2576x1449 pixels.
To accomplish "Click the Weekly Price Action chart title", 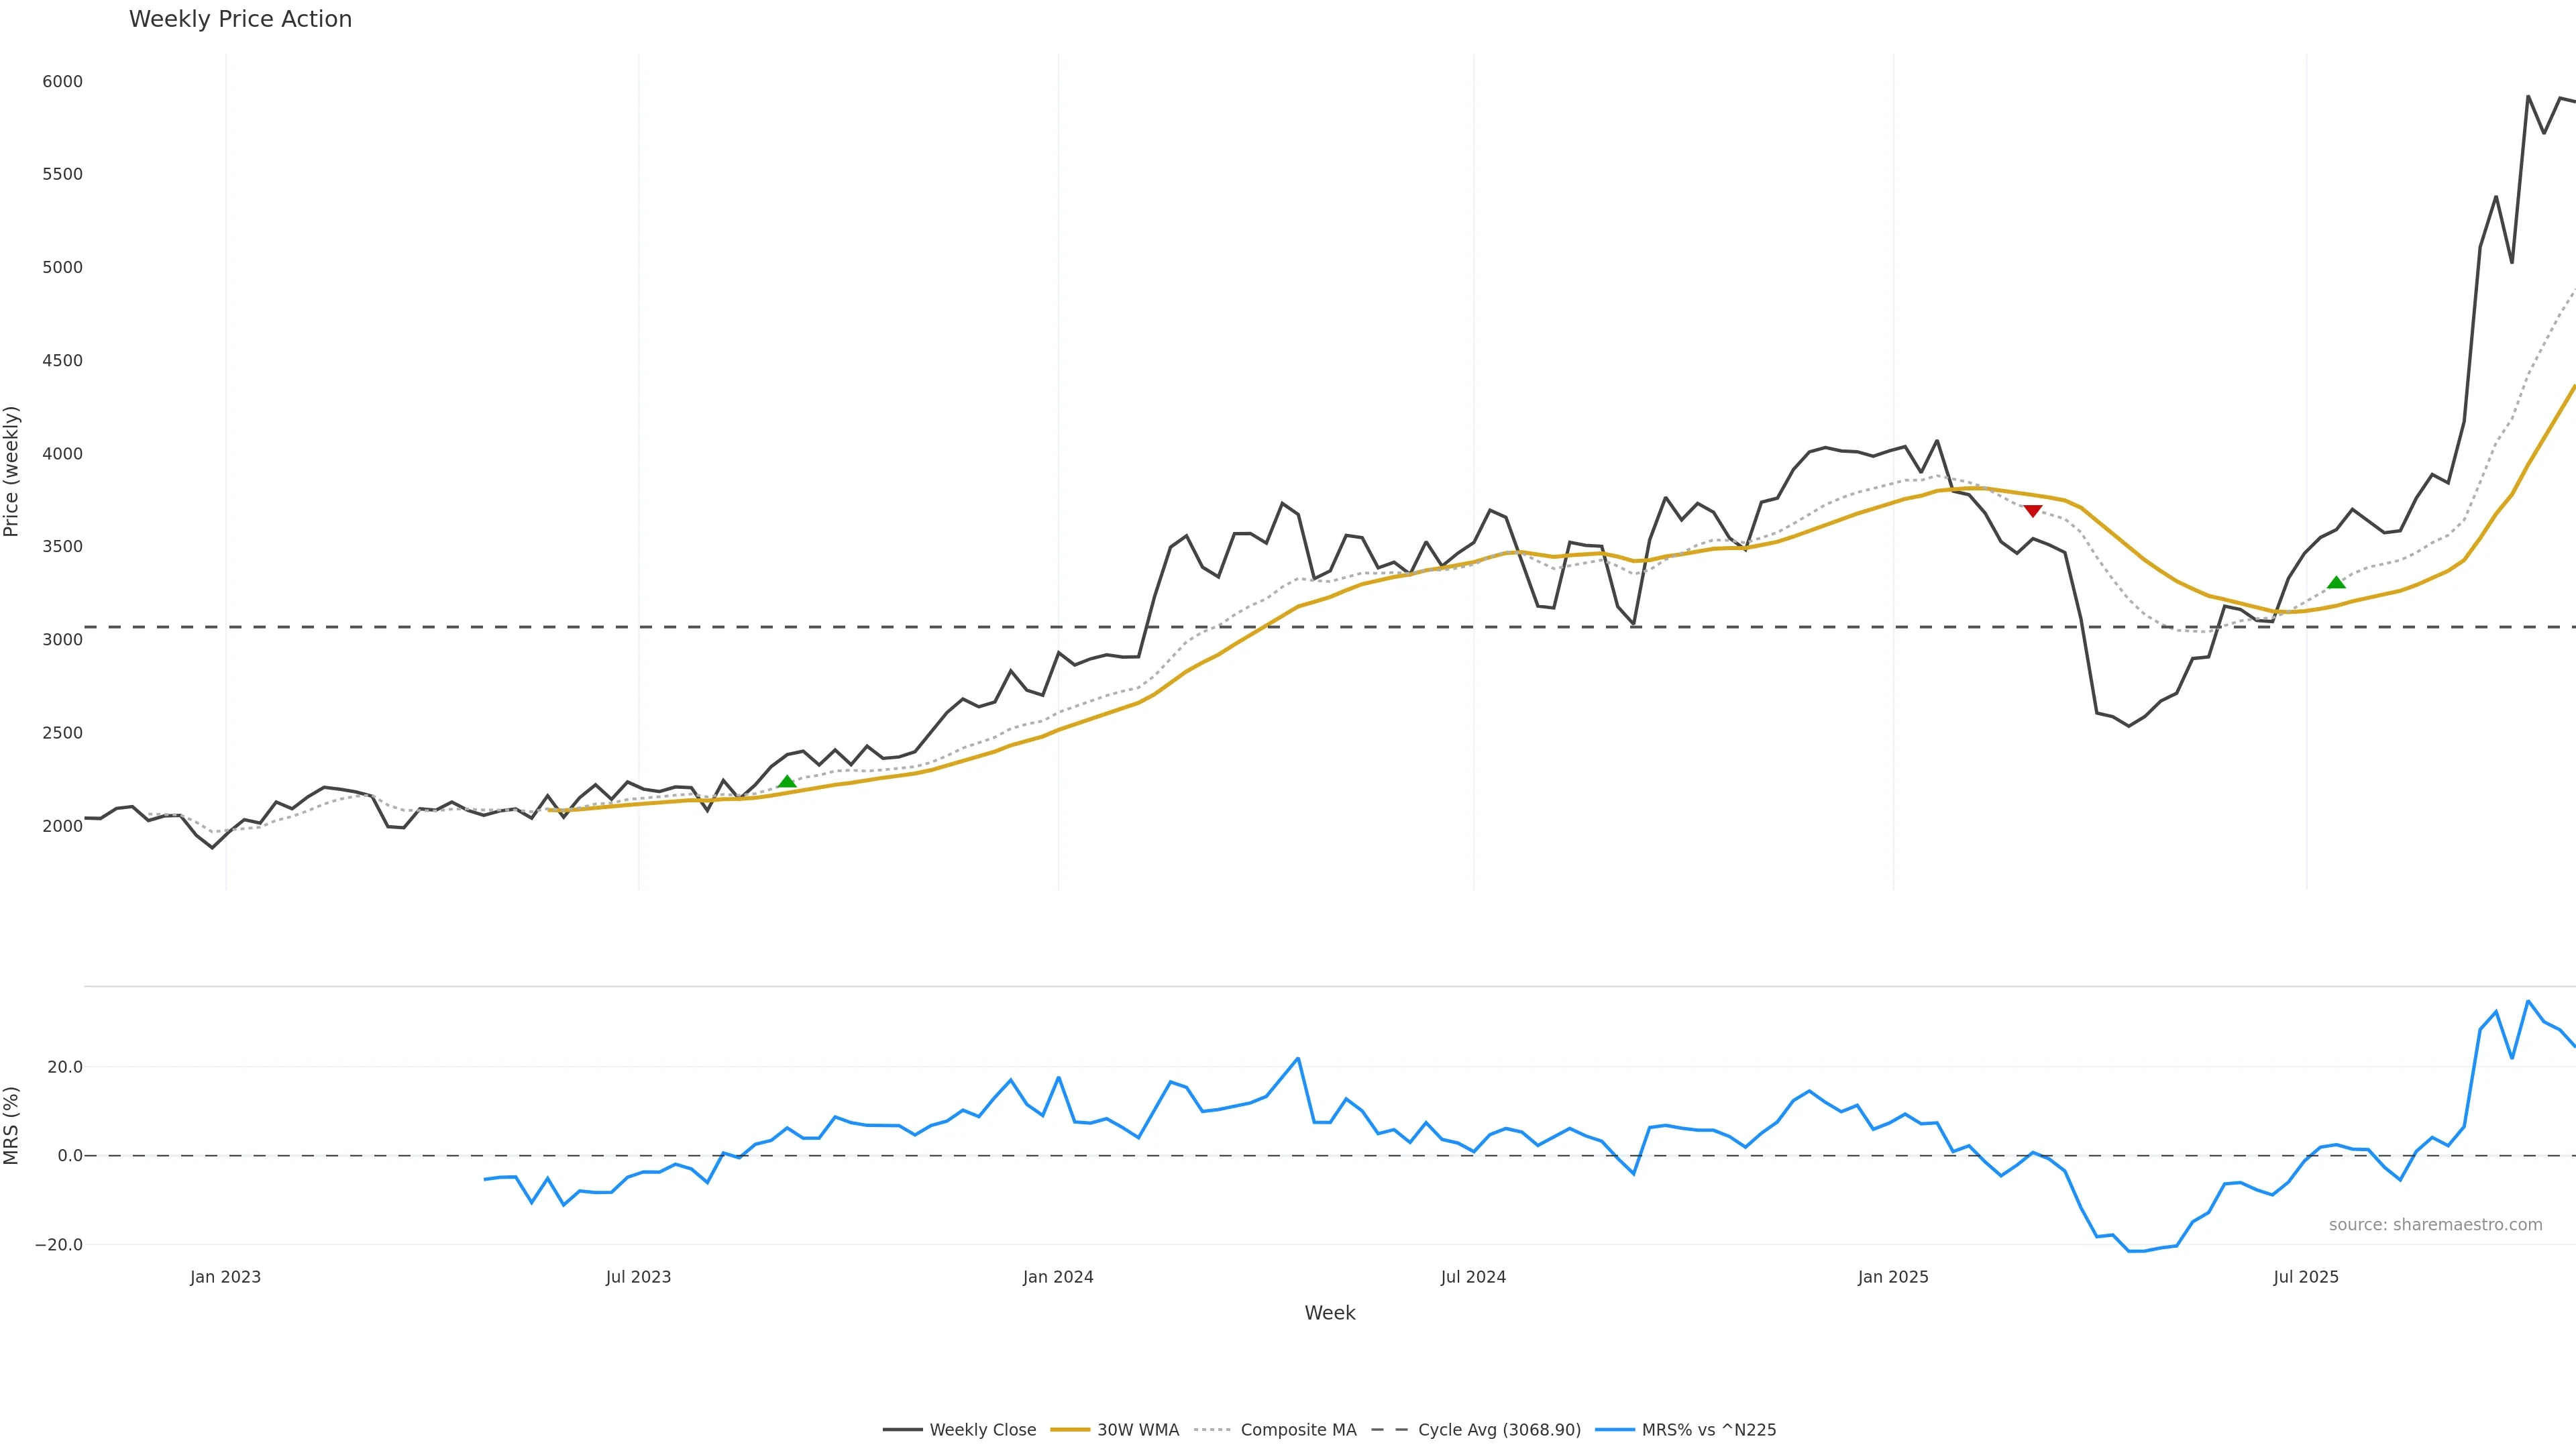I will click(x=240, y=19).
